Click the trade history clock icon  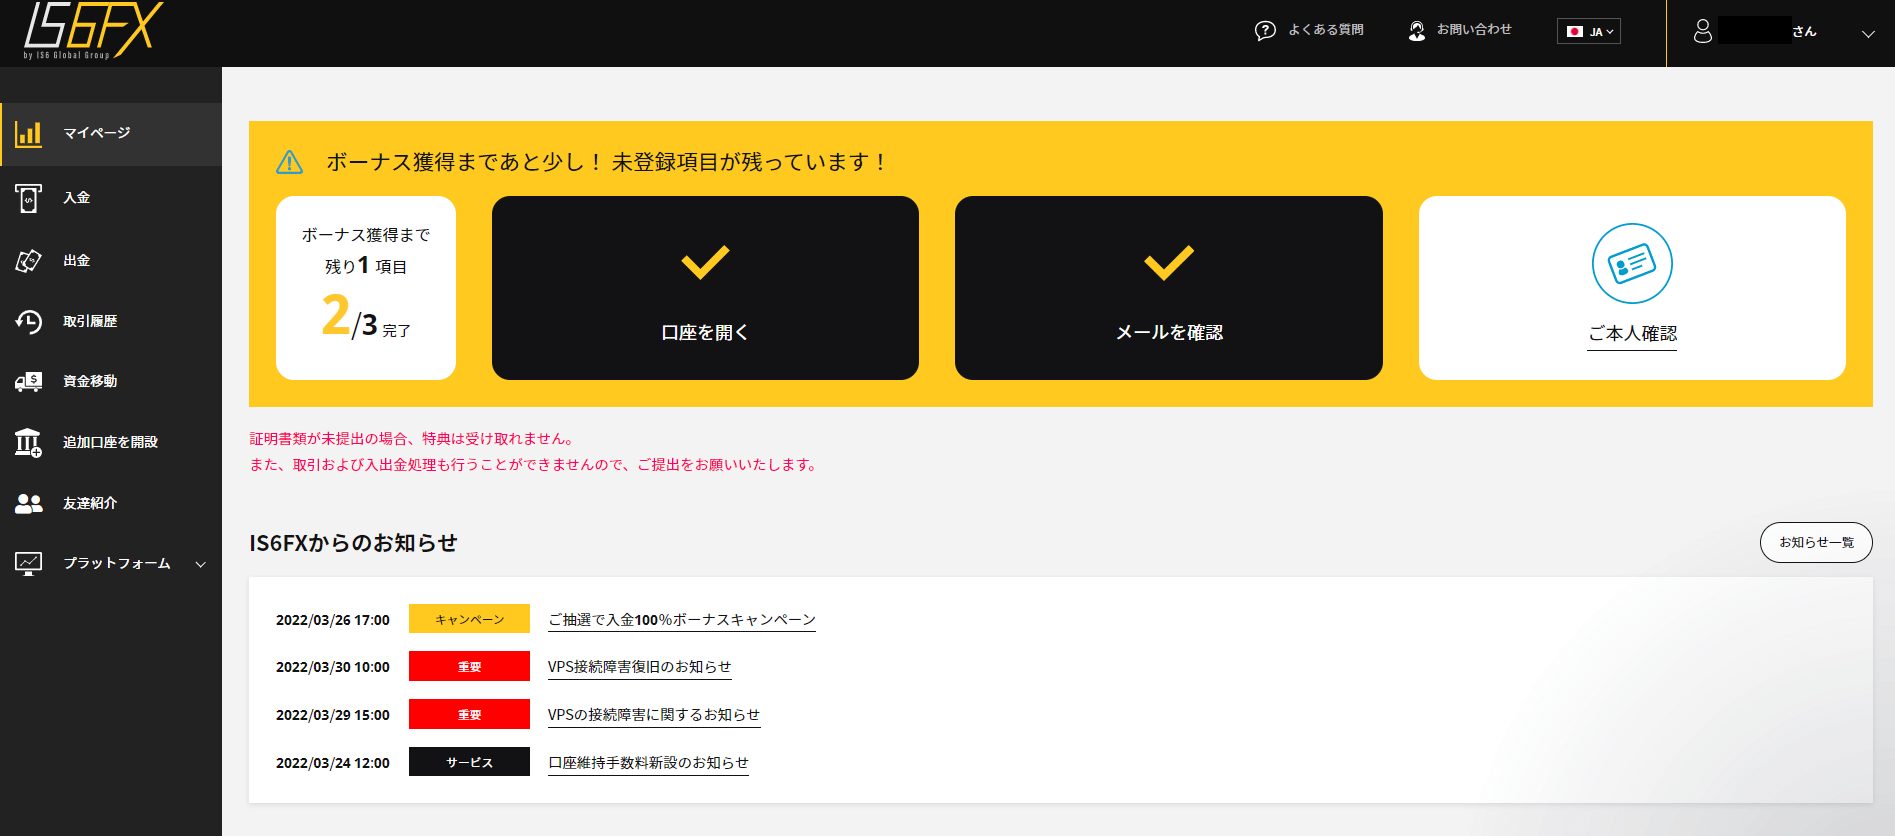(29, 321)
